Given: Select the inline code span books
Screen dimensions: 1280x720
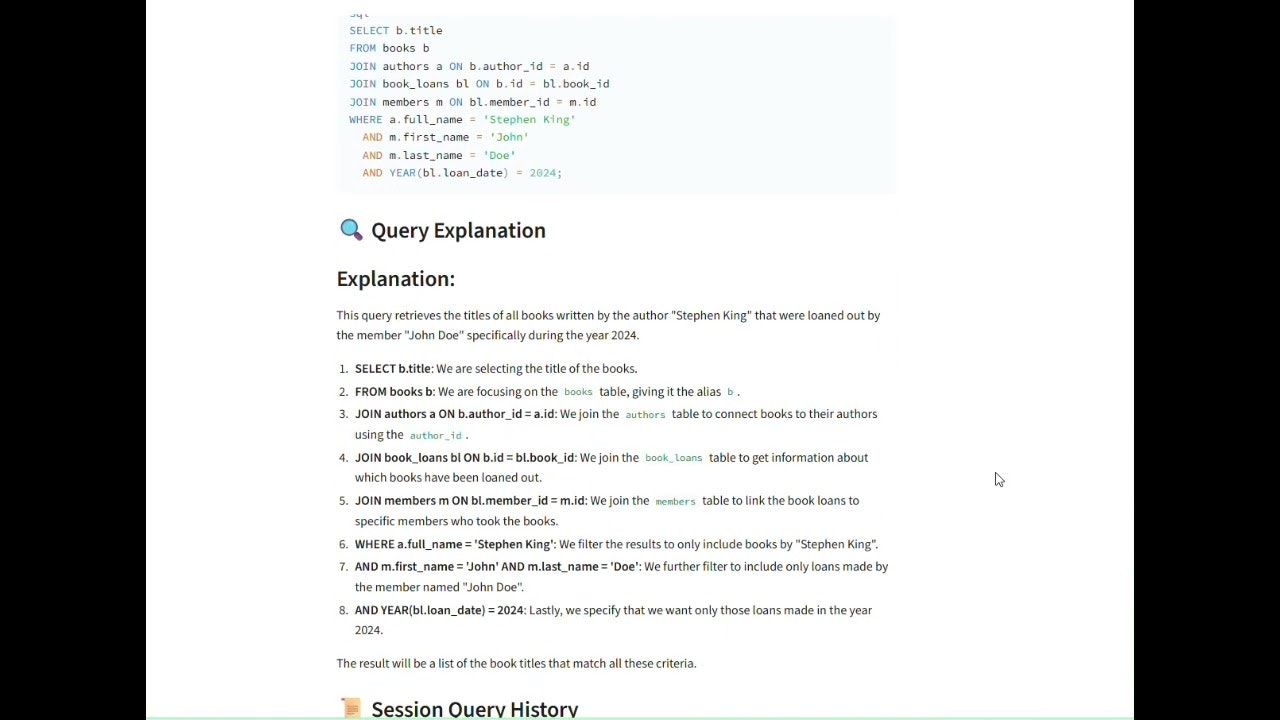Looking at the screenshot, I should pyautogui.click(x=577, y=392).
